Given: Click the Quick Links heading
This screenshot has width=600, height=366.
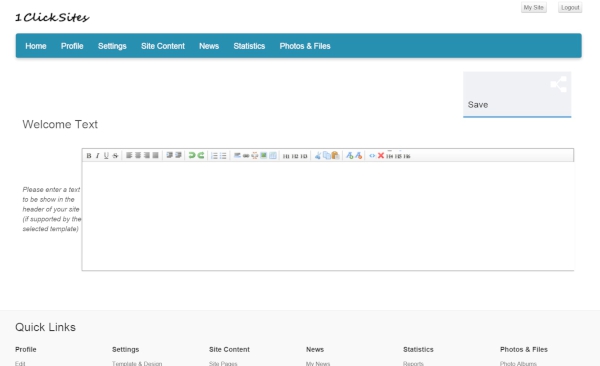Looking at the screenshot, I should tap(46, 327).
